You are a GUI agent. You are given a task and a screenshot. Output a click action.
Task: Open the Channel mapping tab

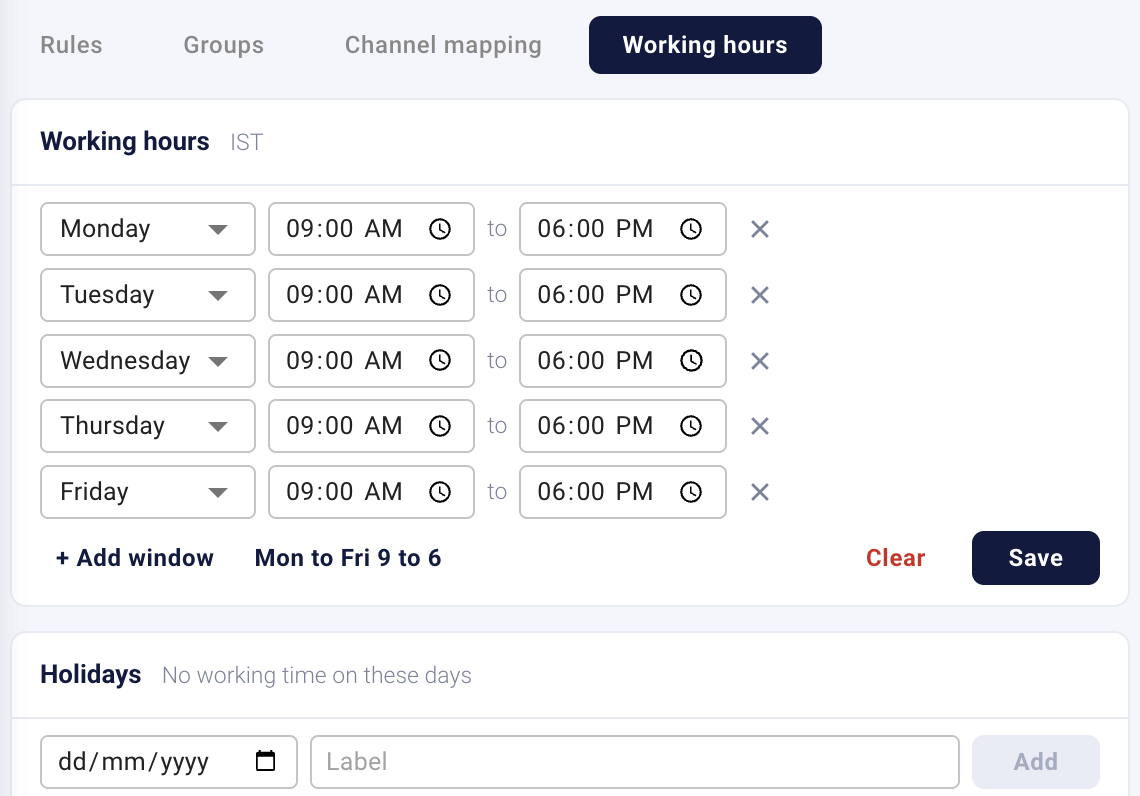pos(443,45)
